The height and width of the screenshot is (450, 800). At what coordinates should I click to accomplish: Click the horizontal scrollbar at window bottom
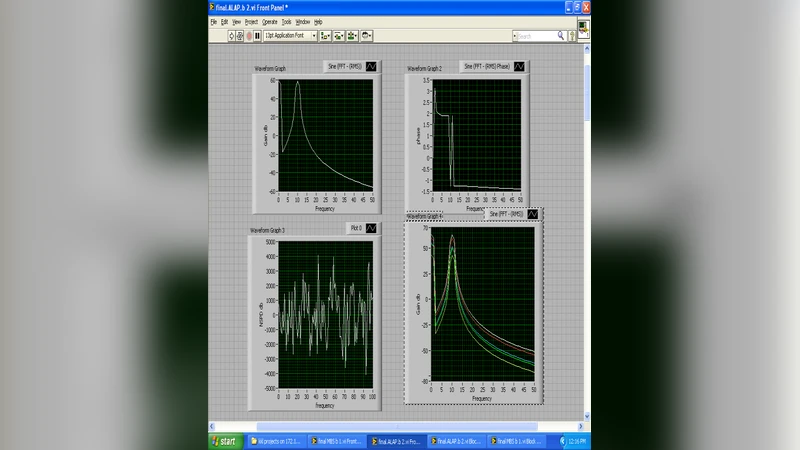click(395, 427)
